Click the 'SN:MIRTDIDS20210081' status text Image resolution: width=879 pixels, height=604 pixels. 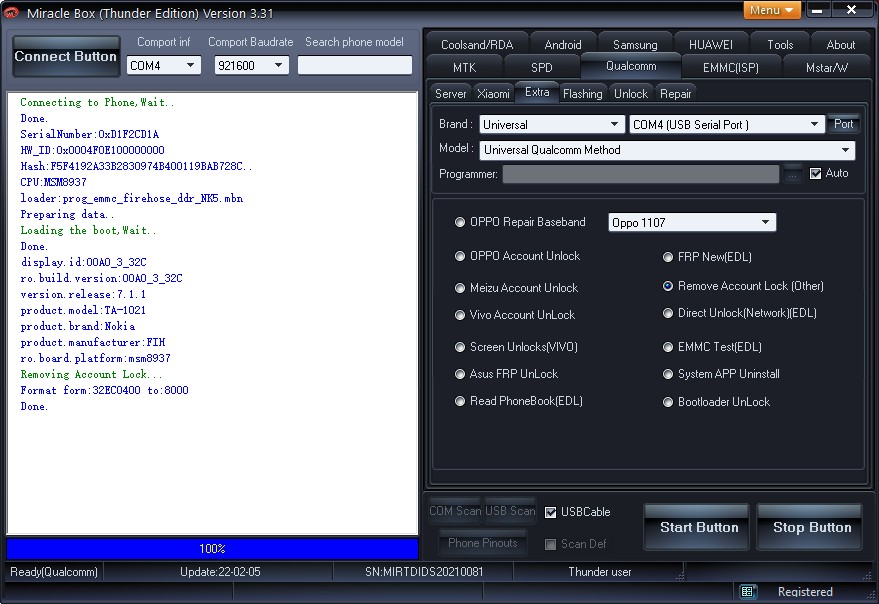click(424, 572)
